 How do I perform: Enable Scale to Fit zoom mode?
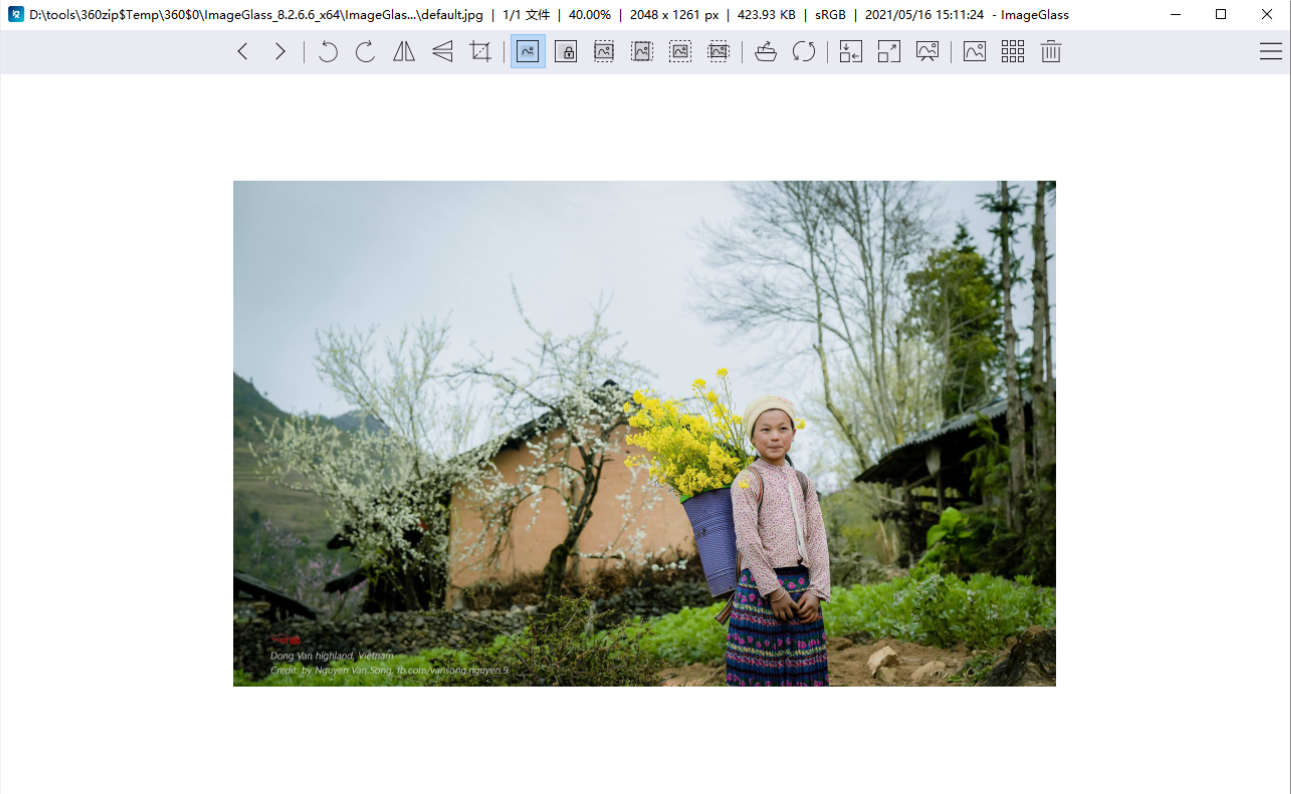(x=680, y=52)
